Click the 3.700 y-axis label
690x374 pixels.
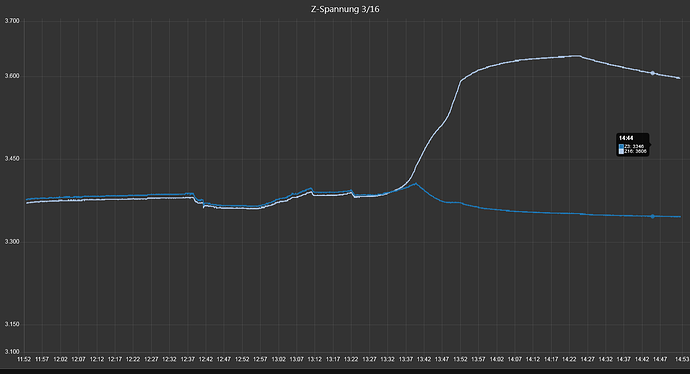coord(12,21)
